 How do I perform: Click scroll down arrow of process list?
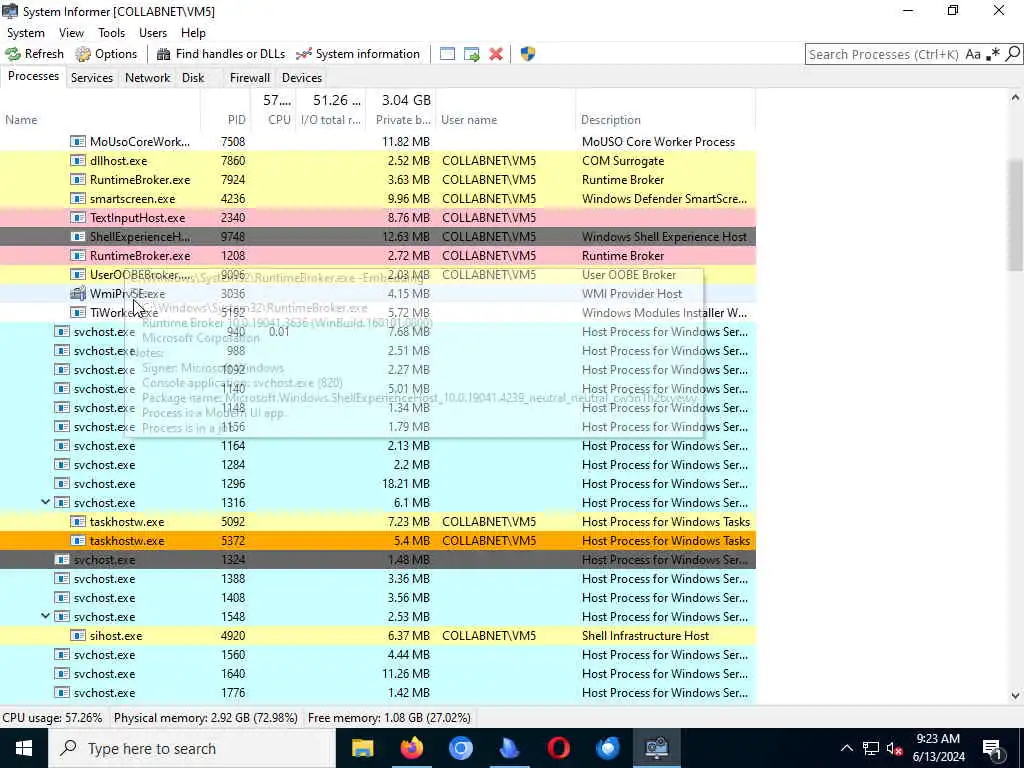tap(1015, 696)
